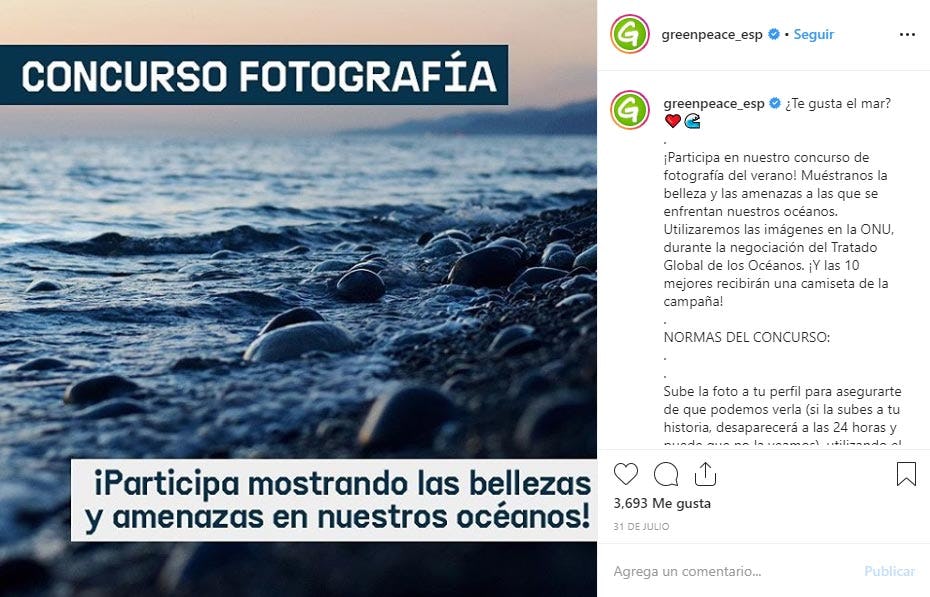
Task: Click verified badge next to caption username
Action: (x=775, y=103)
